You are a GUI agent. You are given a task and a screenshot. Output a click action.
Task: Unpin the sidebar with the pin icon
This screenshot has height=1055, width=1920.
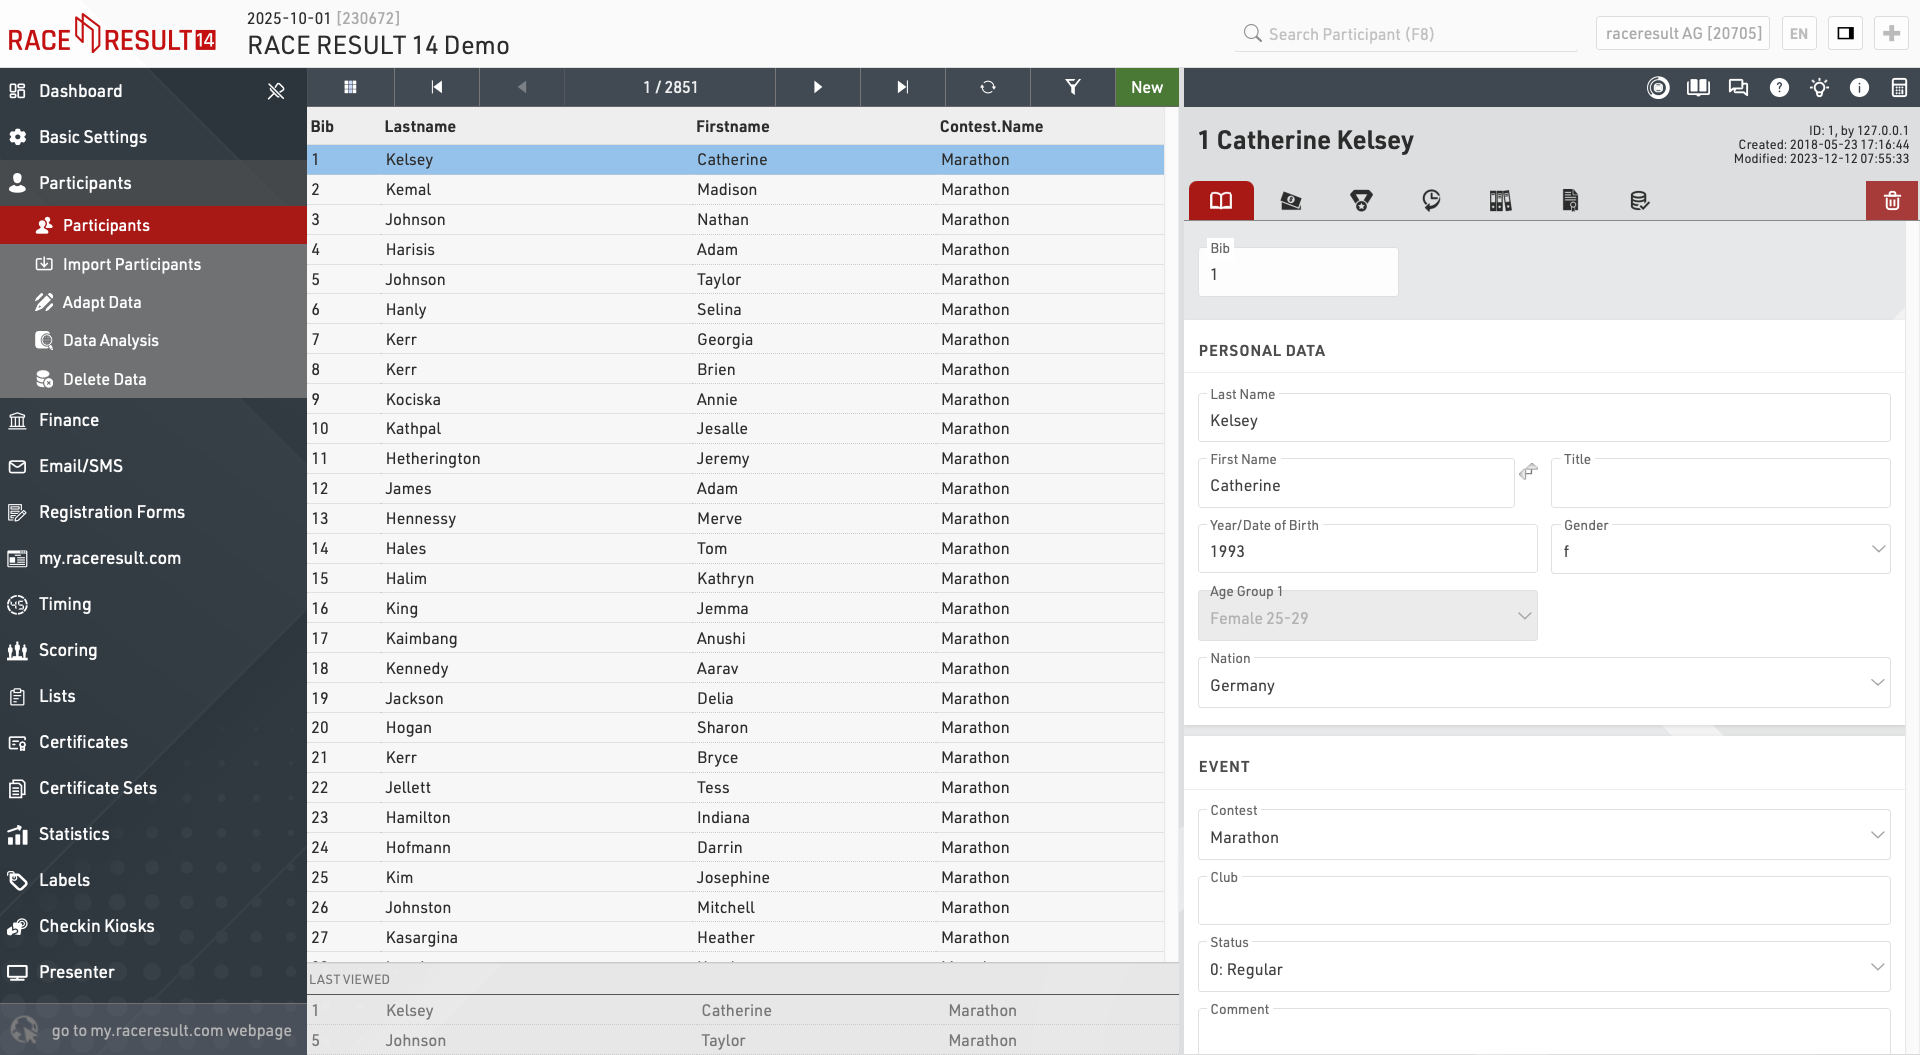276,91
